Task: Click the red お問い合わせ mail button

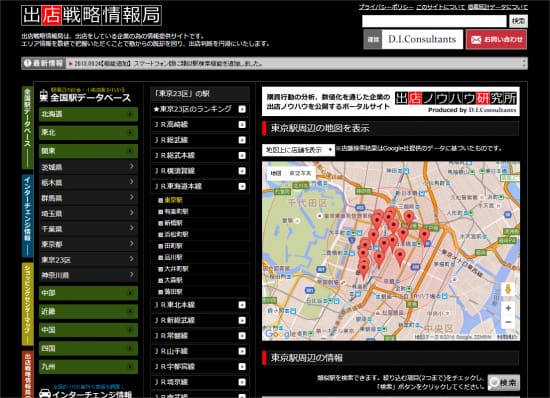Action: pyautogui.click(x=496, y=39)
